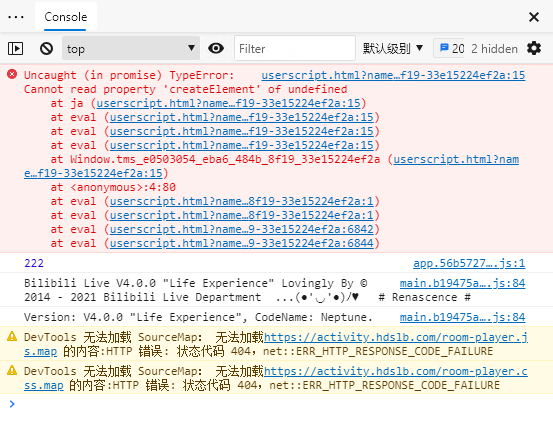Viewport: 553px width, 435px height.
Task: Open the 默认级别 log levels dropdown
Action: (393, 48)
